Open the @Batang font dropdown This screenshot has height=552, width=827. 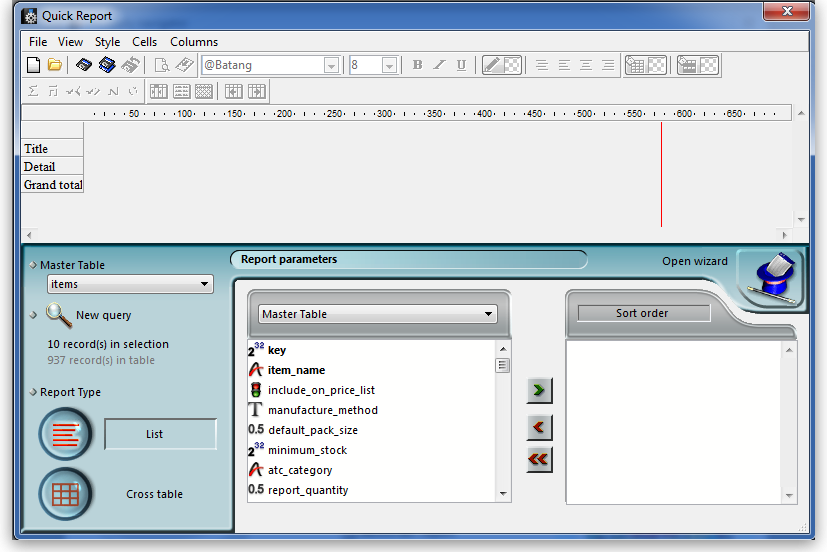[331, 66]
